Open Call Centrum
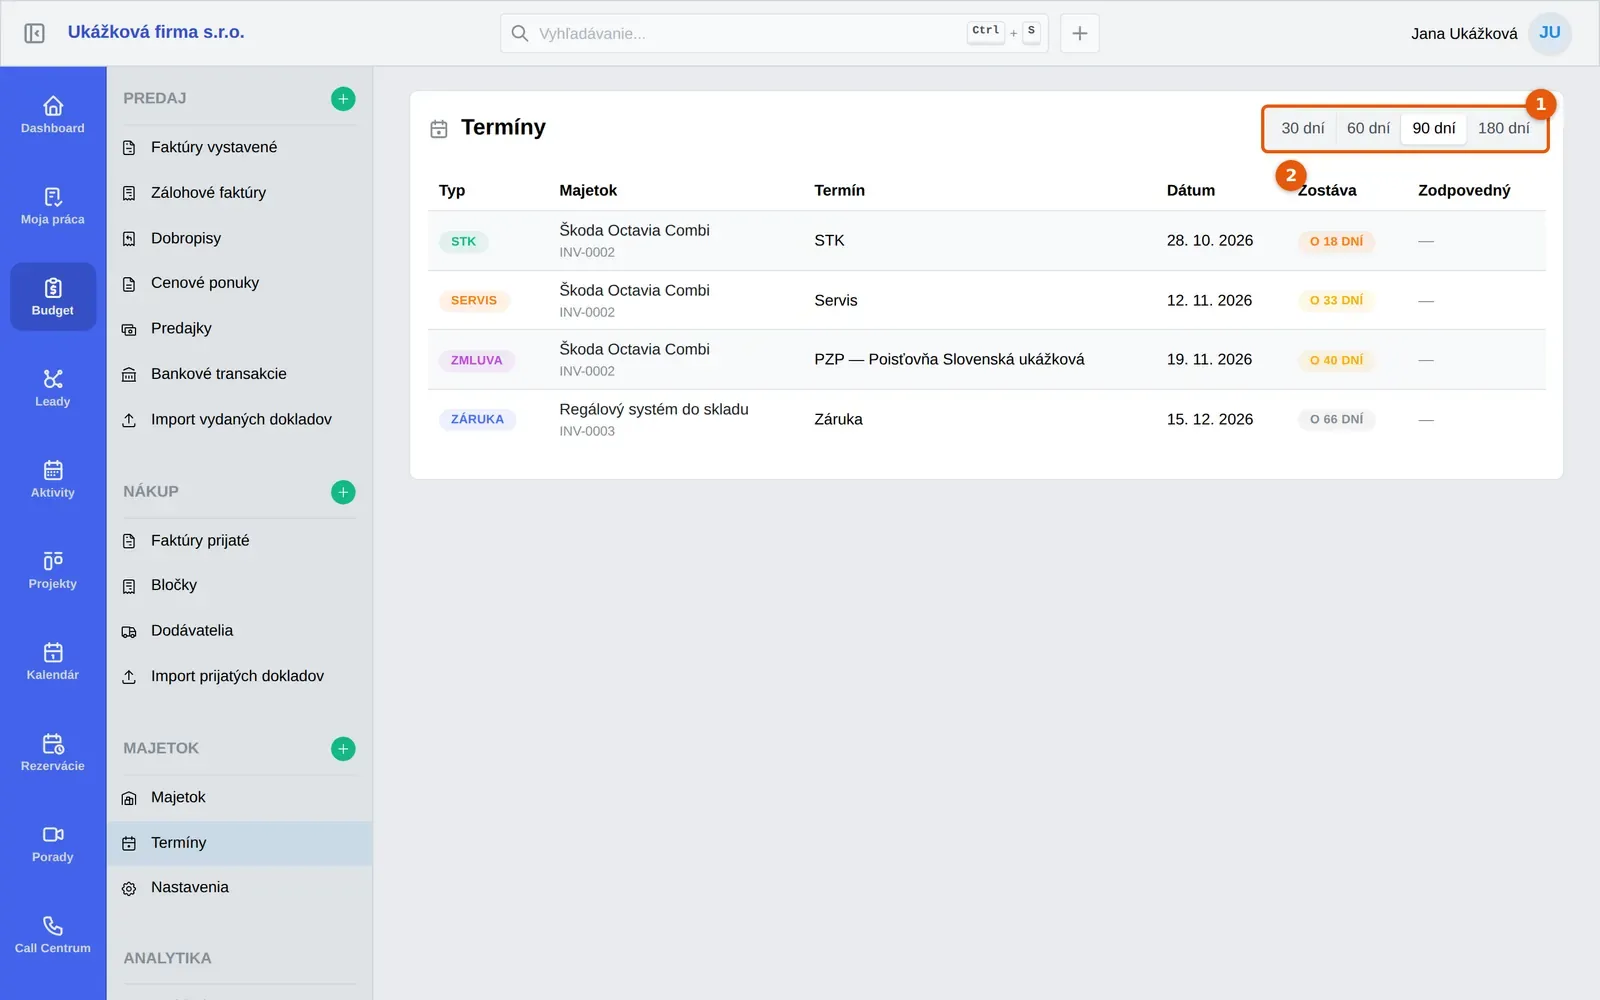Screen dimensions: 1600x1000 [x=53, y=933]
